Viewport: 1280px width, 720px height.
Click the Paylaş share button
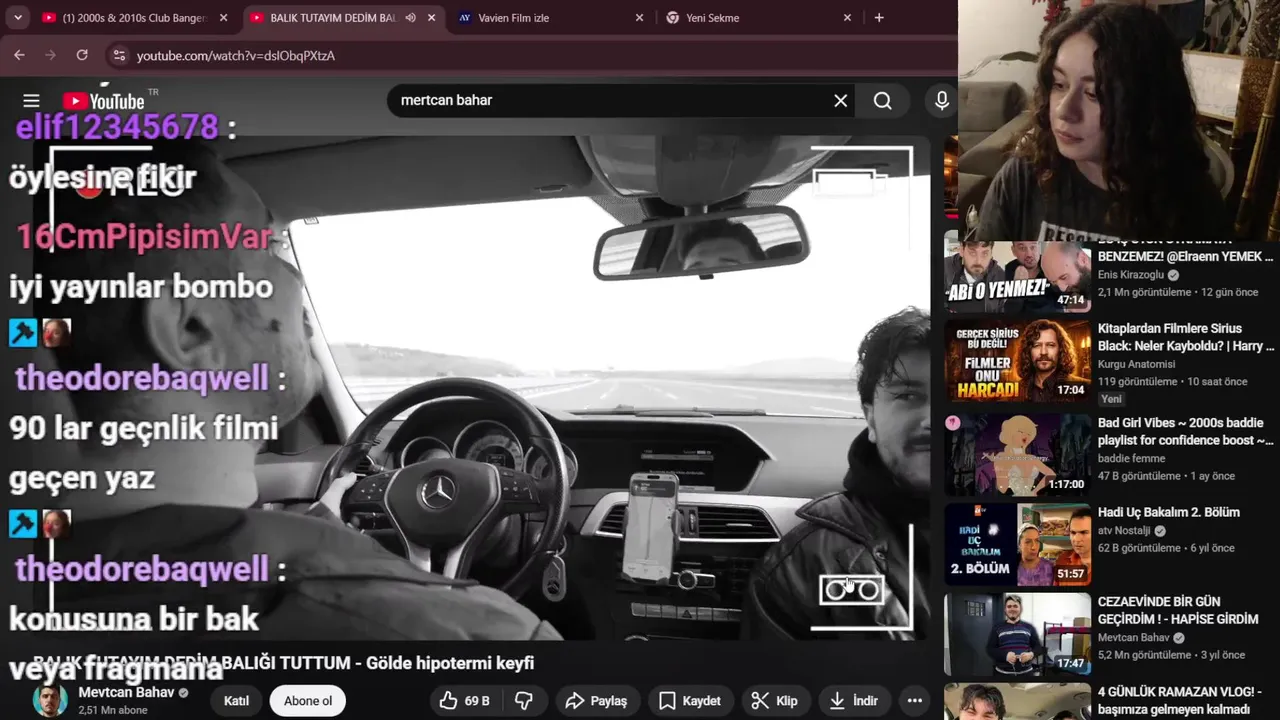[x=596, y=701]
